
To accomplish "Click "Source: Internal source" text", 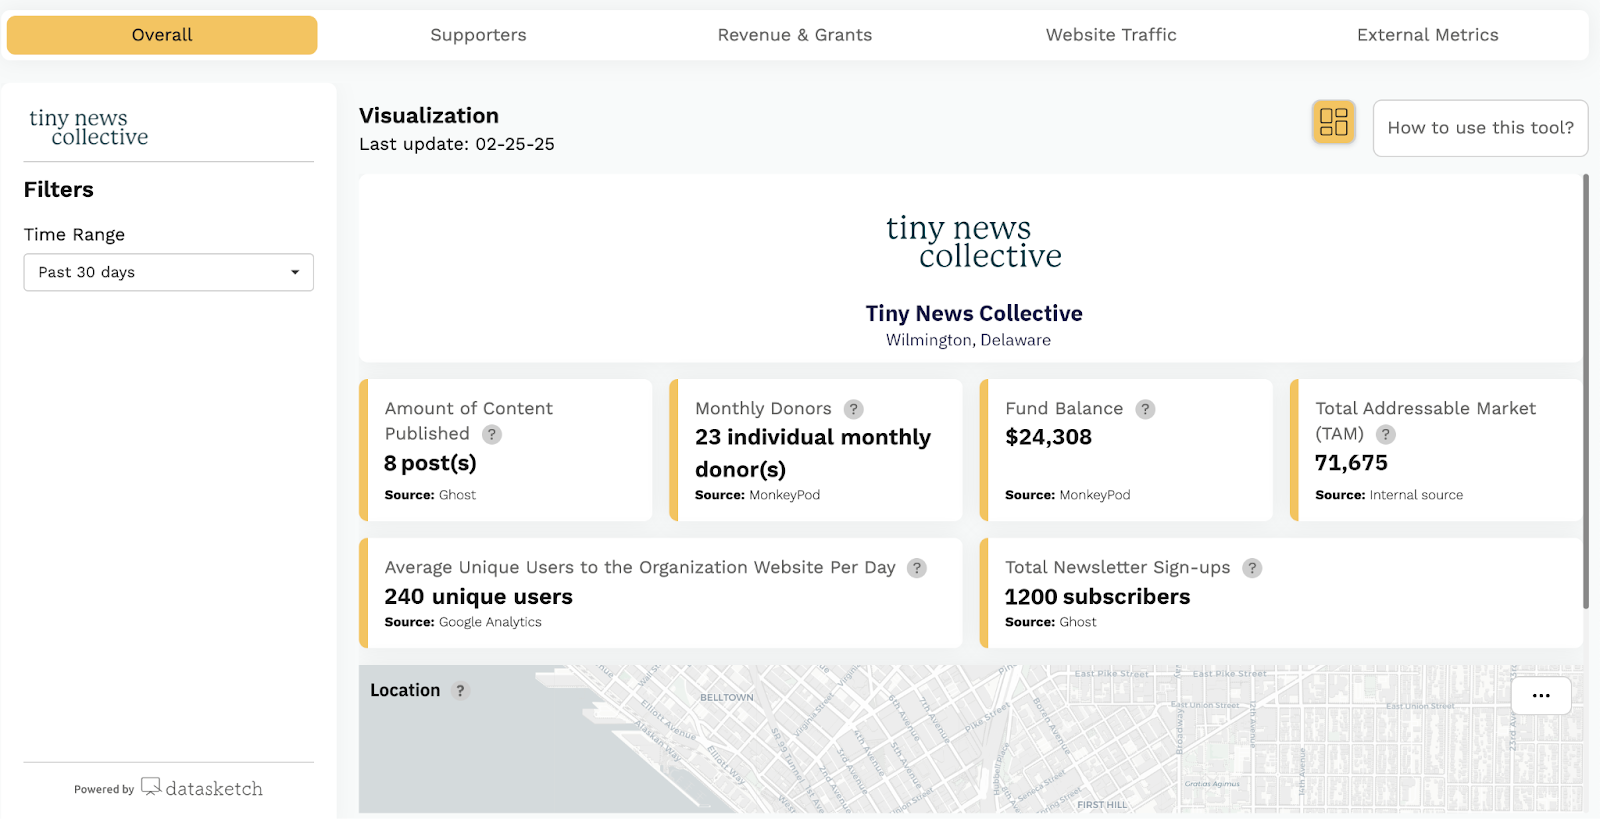I will point(1388,495).
